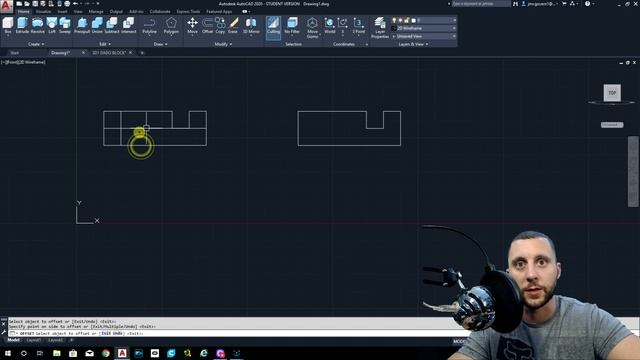Add a new drawing tab with plus
The width and height of the screenshot is (640, 360).
click(142, 53)
